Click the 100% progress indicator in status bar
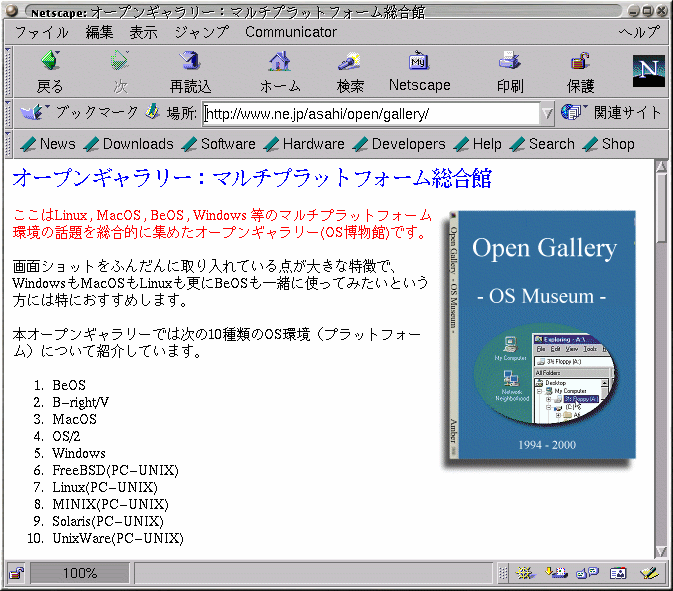The image size is (673, 591). (80, 573)
